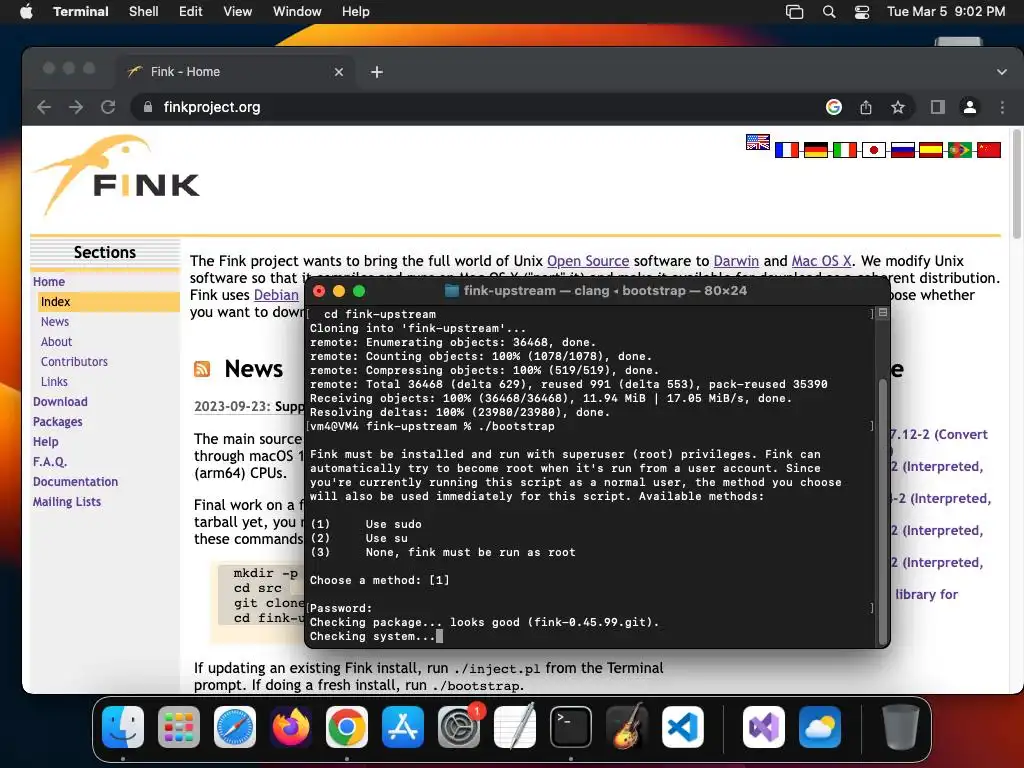Switch site to Chinese flag
The height and width of the screenshot is (768, 1024).
(989, 150)
